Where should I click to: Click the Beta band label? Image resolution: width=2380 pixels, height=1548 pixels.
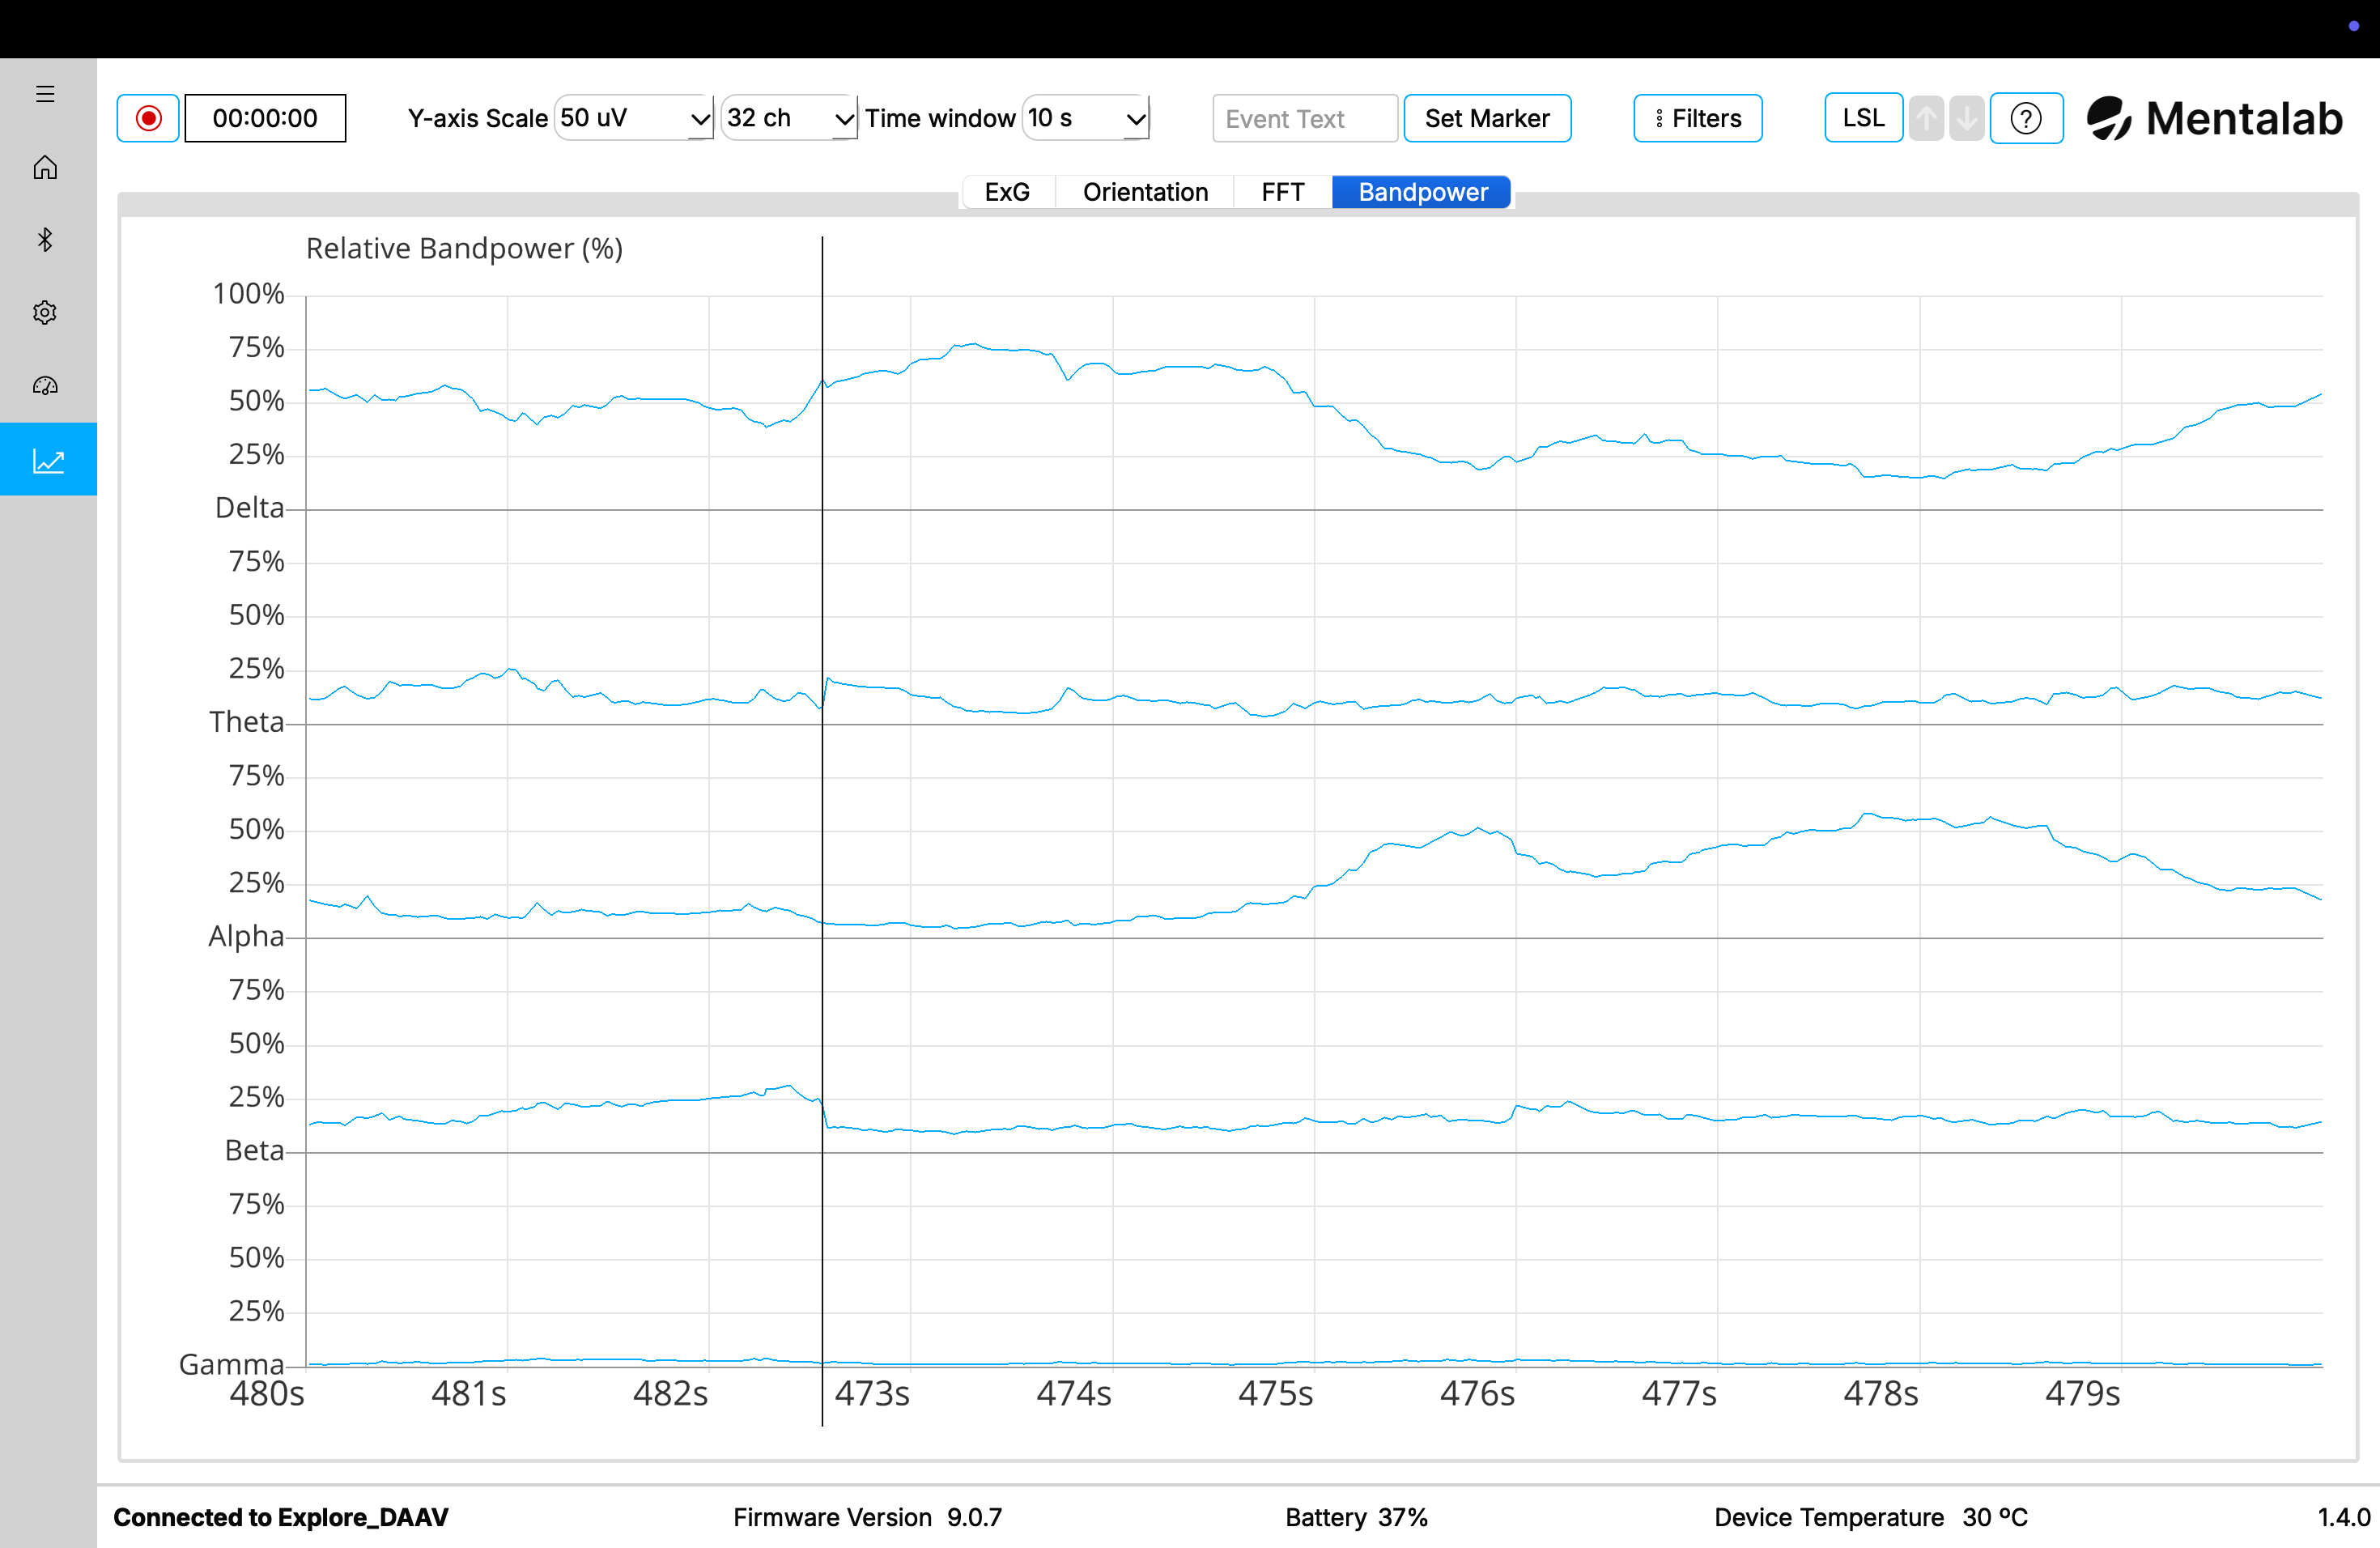pyautogui.click(x=255, y=1150)
